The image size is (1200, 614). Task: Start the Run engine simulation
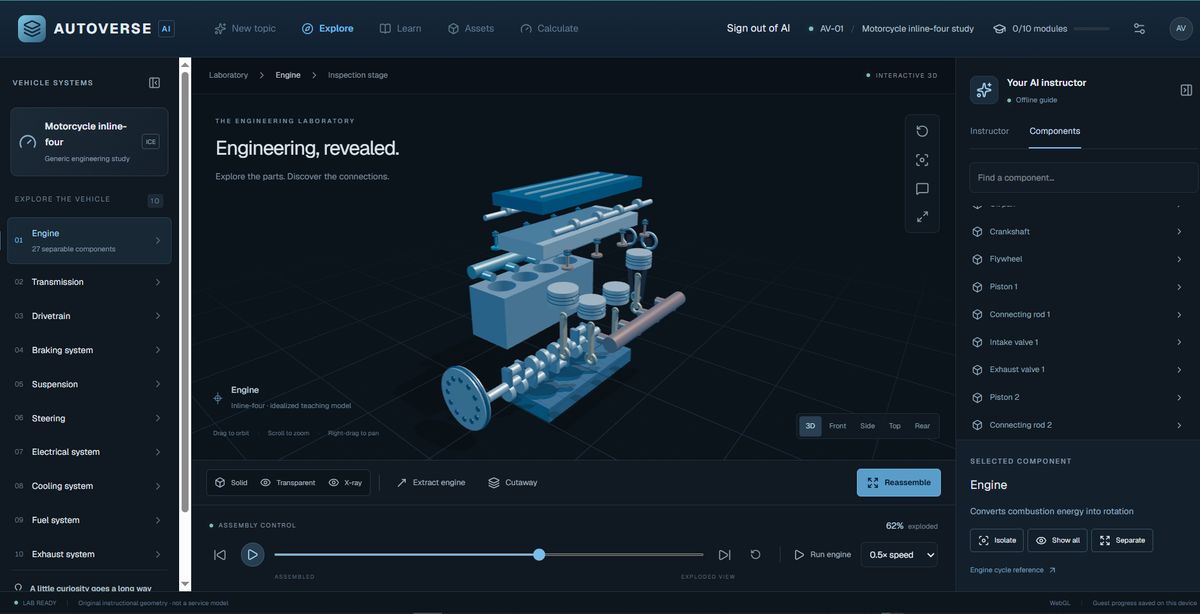[823, 554]
